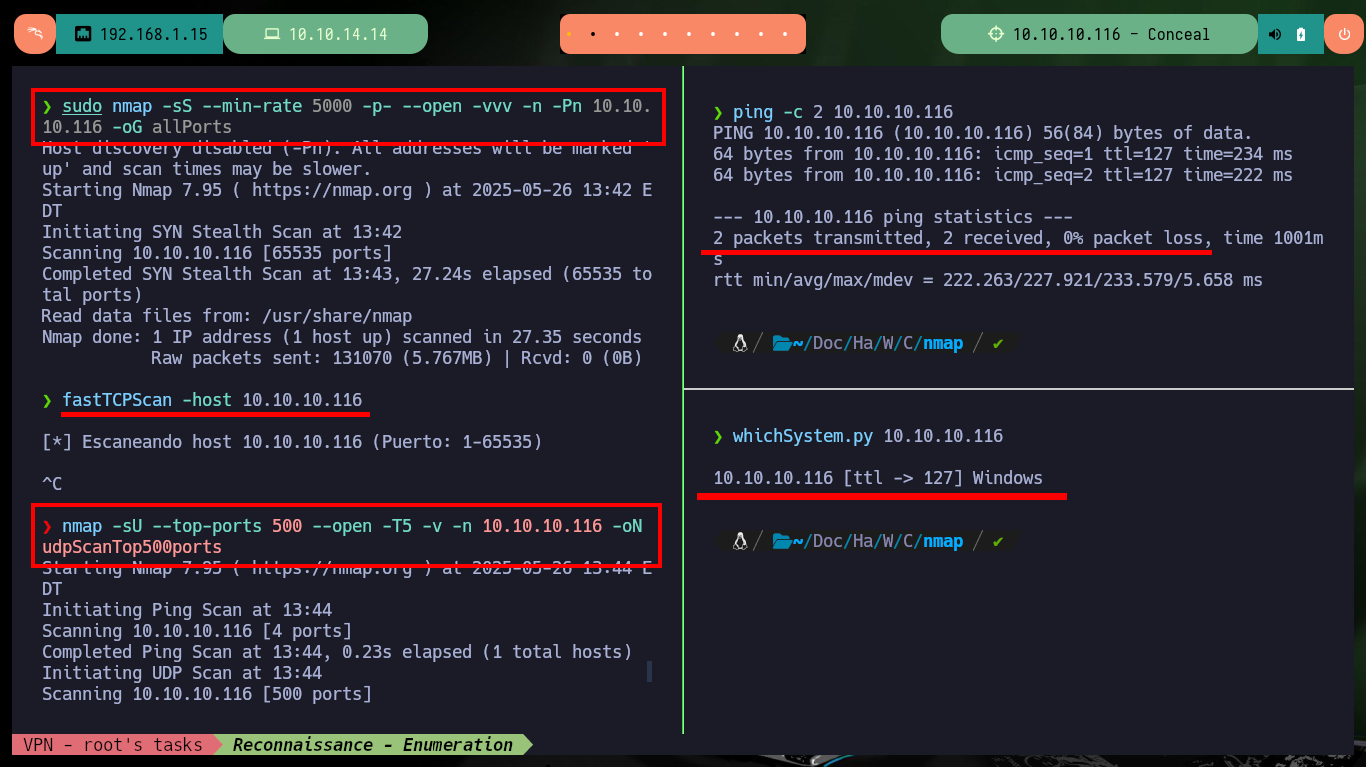Click the 10.10.14.14 VPN address widget
This screenshot has height=767, width=1366.
pyautogui.click(x=325, y=34)
